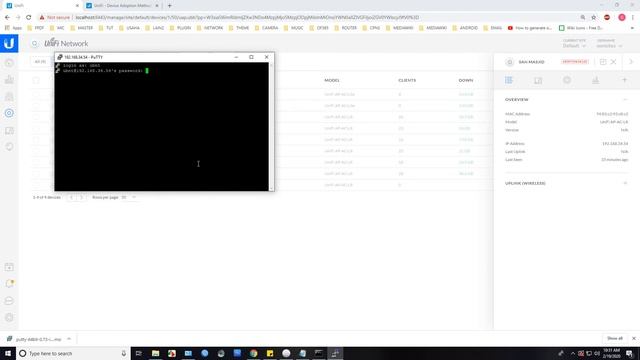Select the Devices icon in sidebar
Screen dimensions: 640x360
pos(9,113)
